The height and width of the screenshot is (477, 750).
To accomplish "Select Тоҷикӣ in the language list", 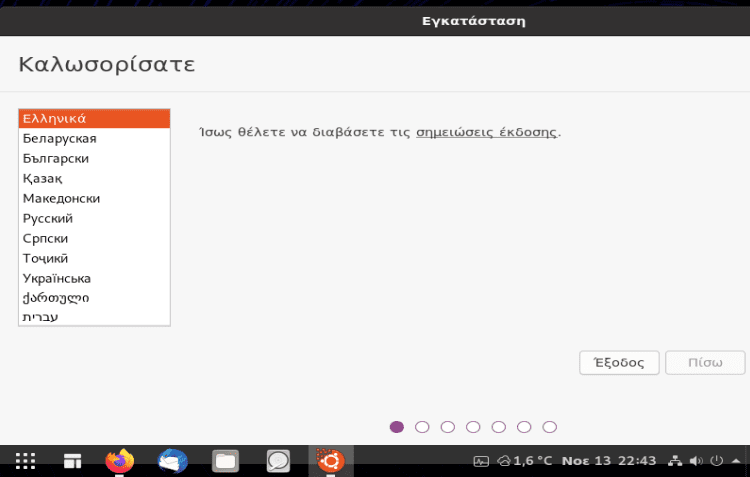I will pos(94,258).
